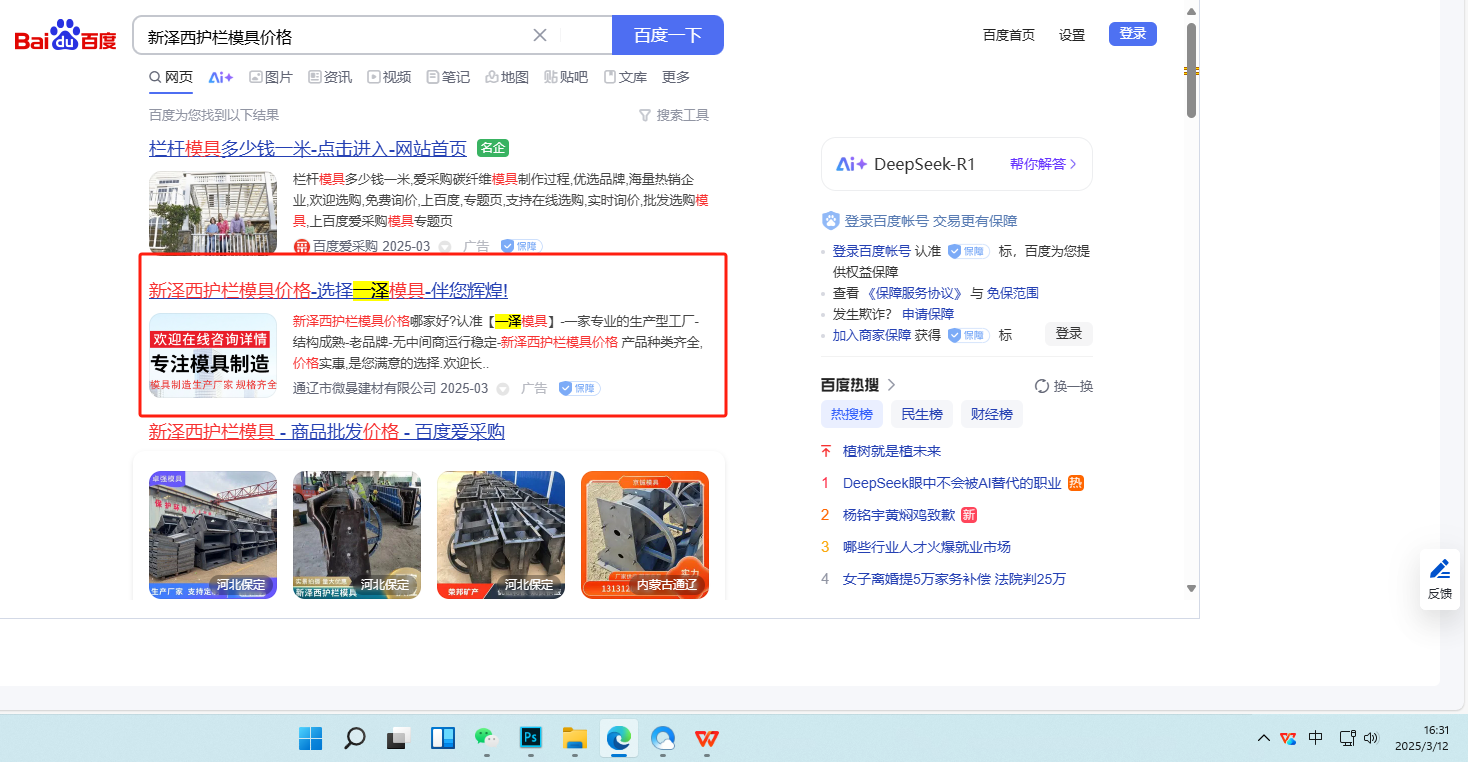The width and height of the screenshot is (1468, 762).
Task: Click the Microsoft Edge taskbar icon
Action: [618, 739]
